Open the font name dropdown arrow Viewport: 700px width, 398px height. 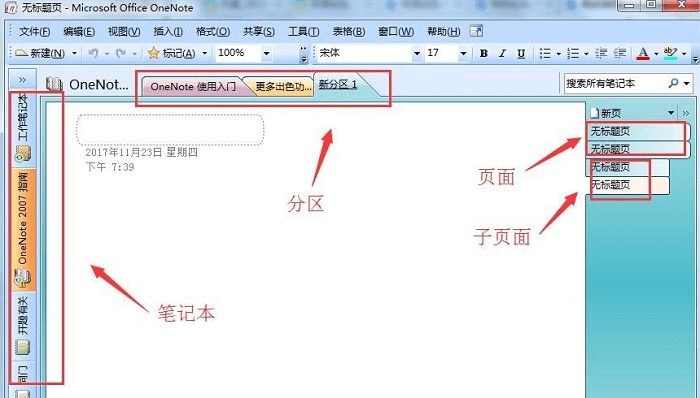[417, 54]
